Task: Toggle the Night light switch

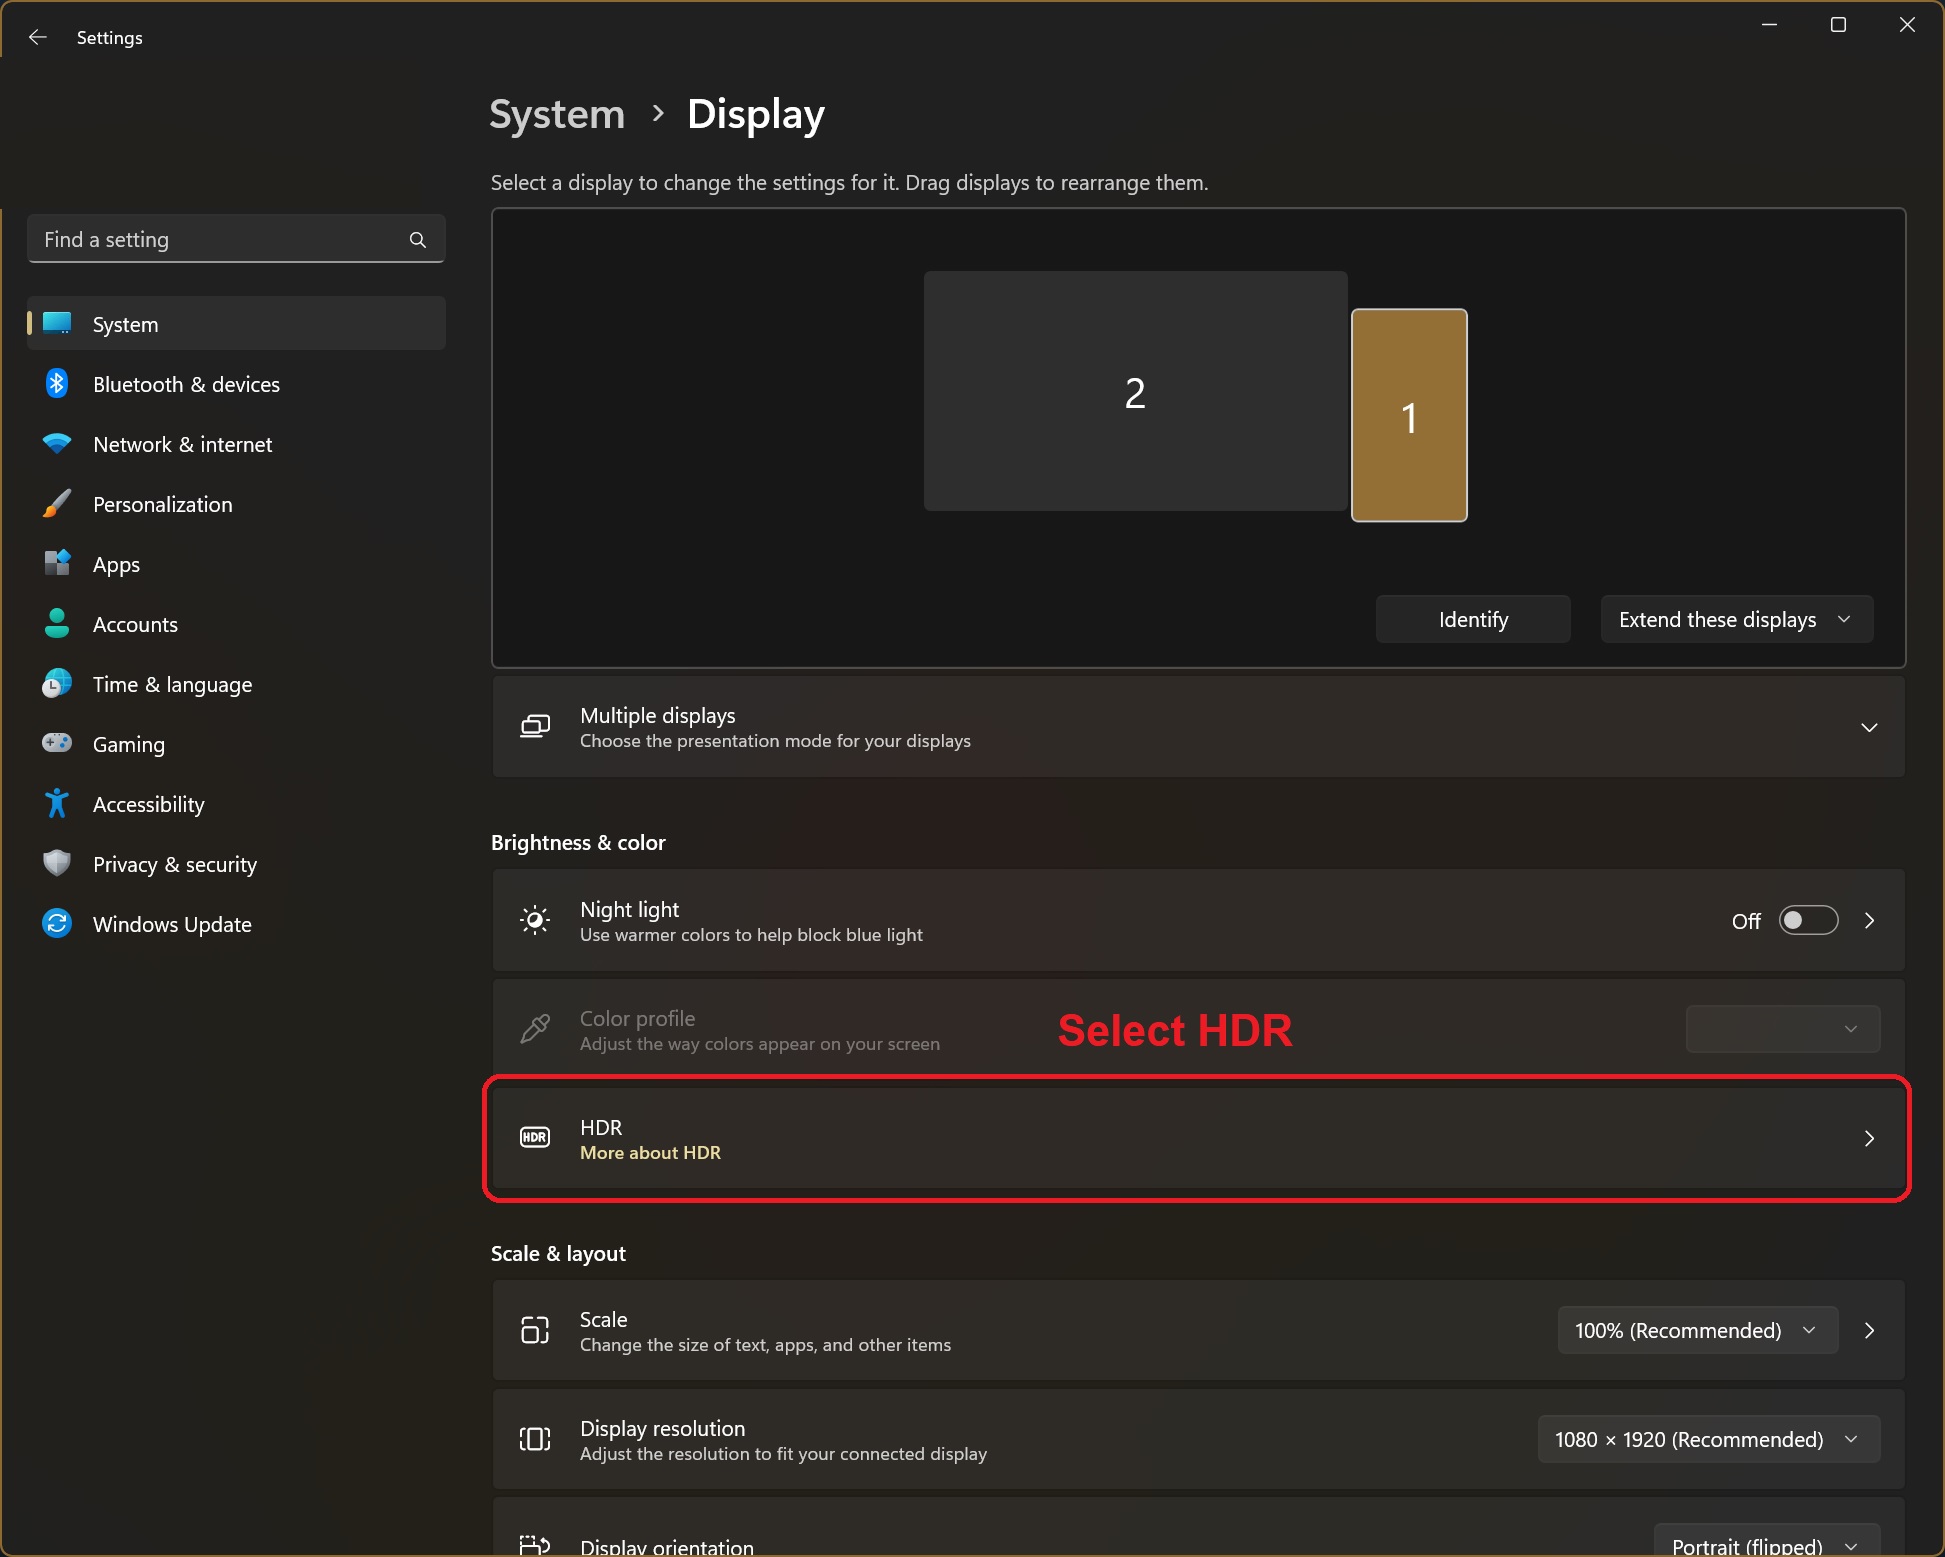Action: [1808, 920]
